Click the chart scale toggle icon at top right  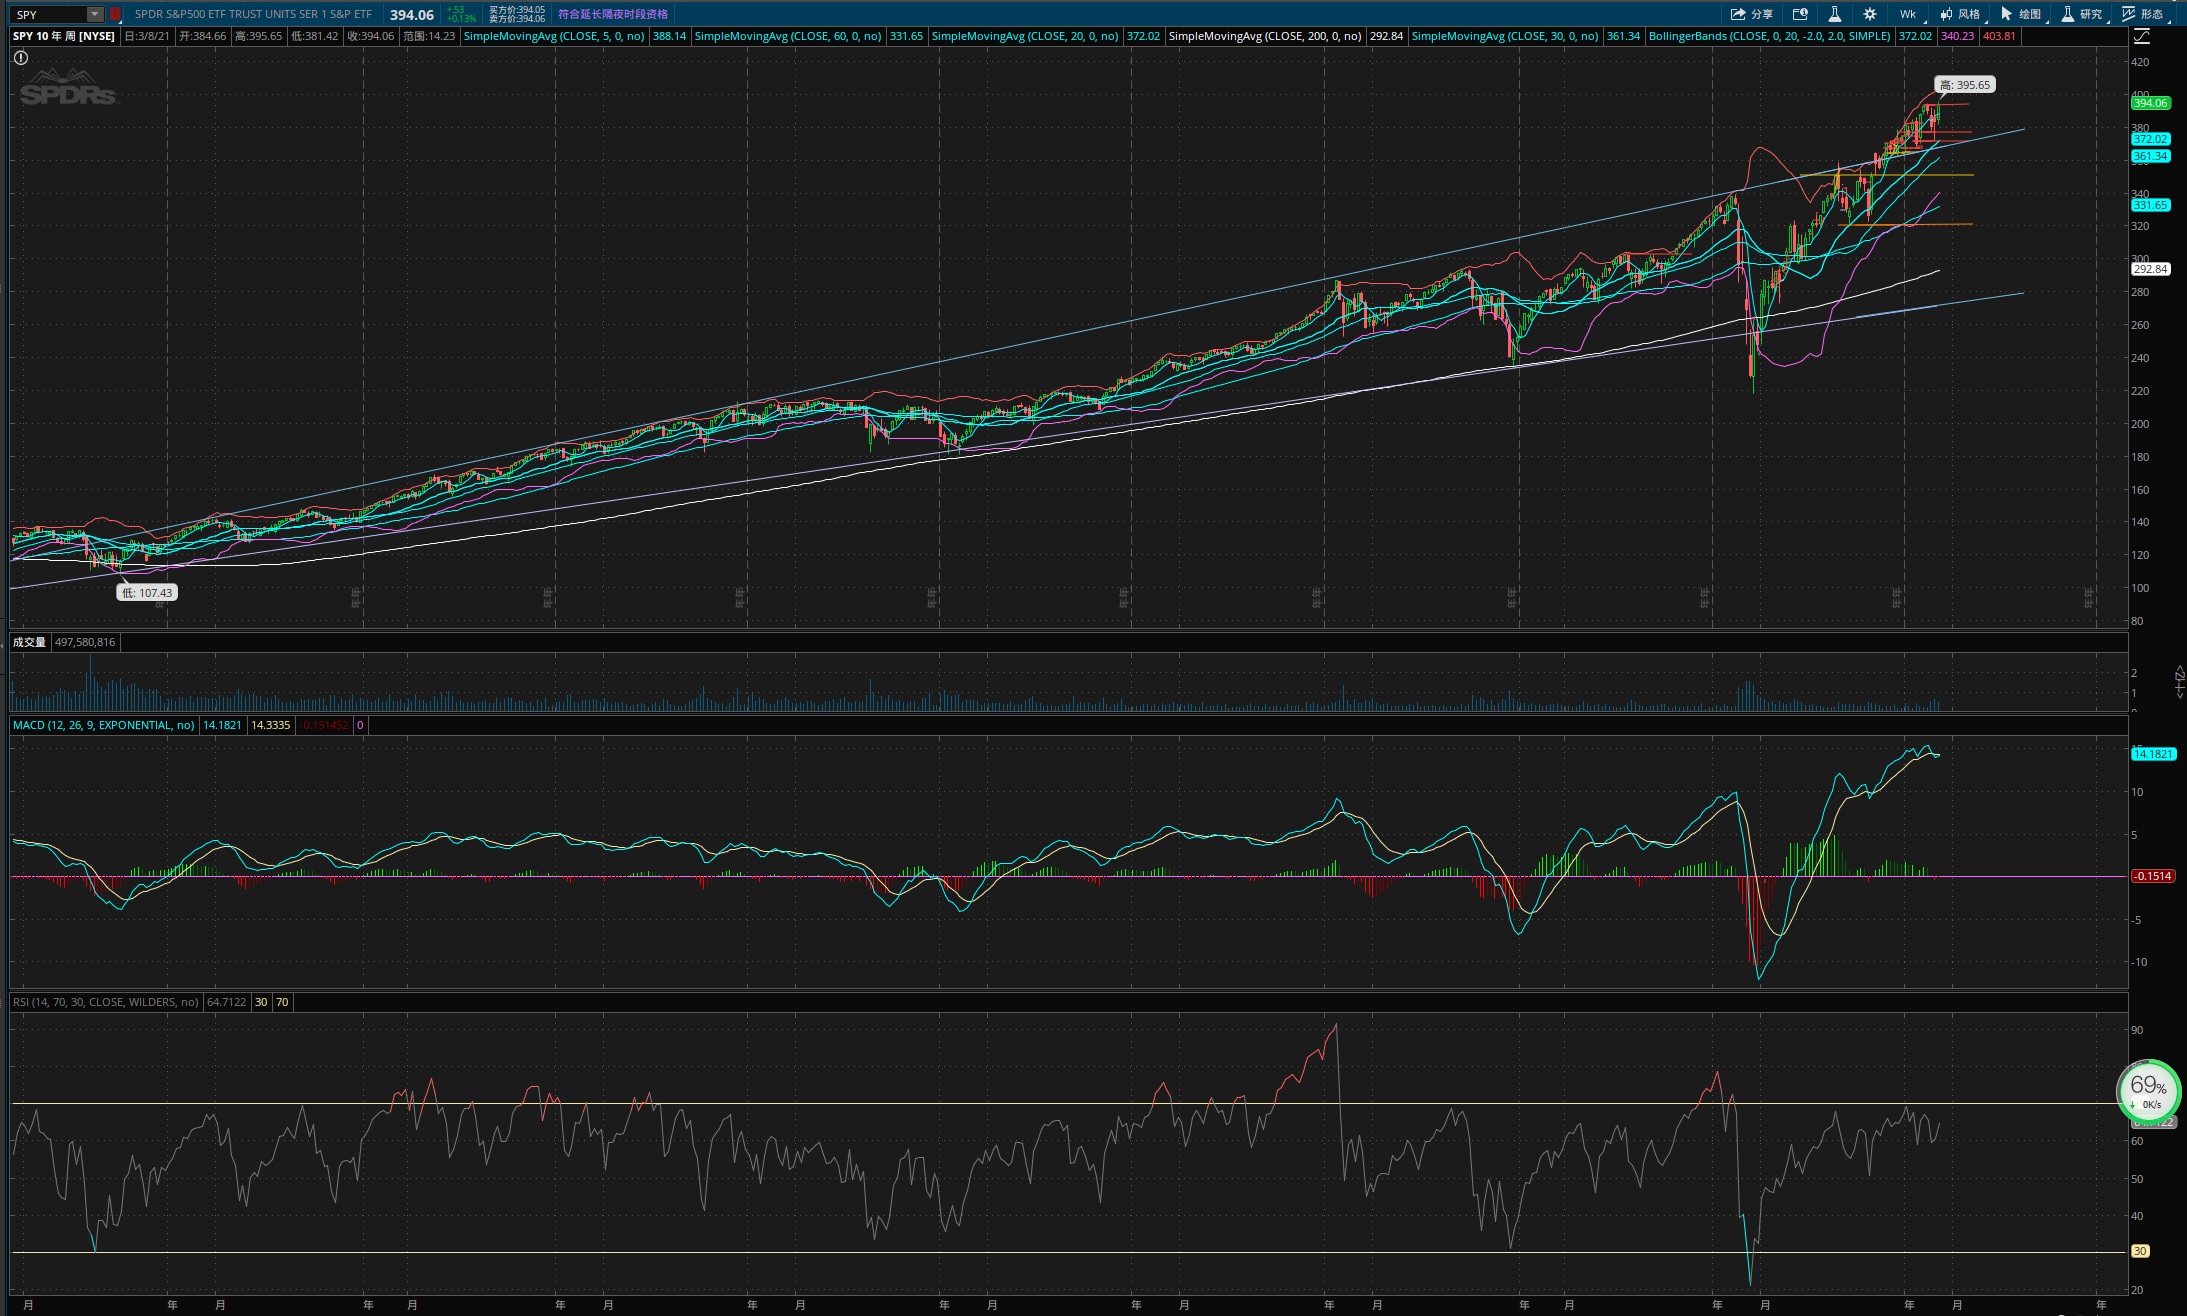[x=2141, y=36]
